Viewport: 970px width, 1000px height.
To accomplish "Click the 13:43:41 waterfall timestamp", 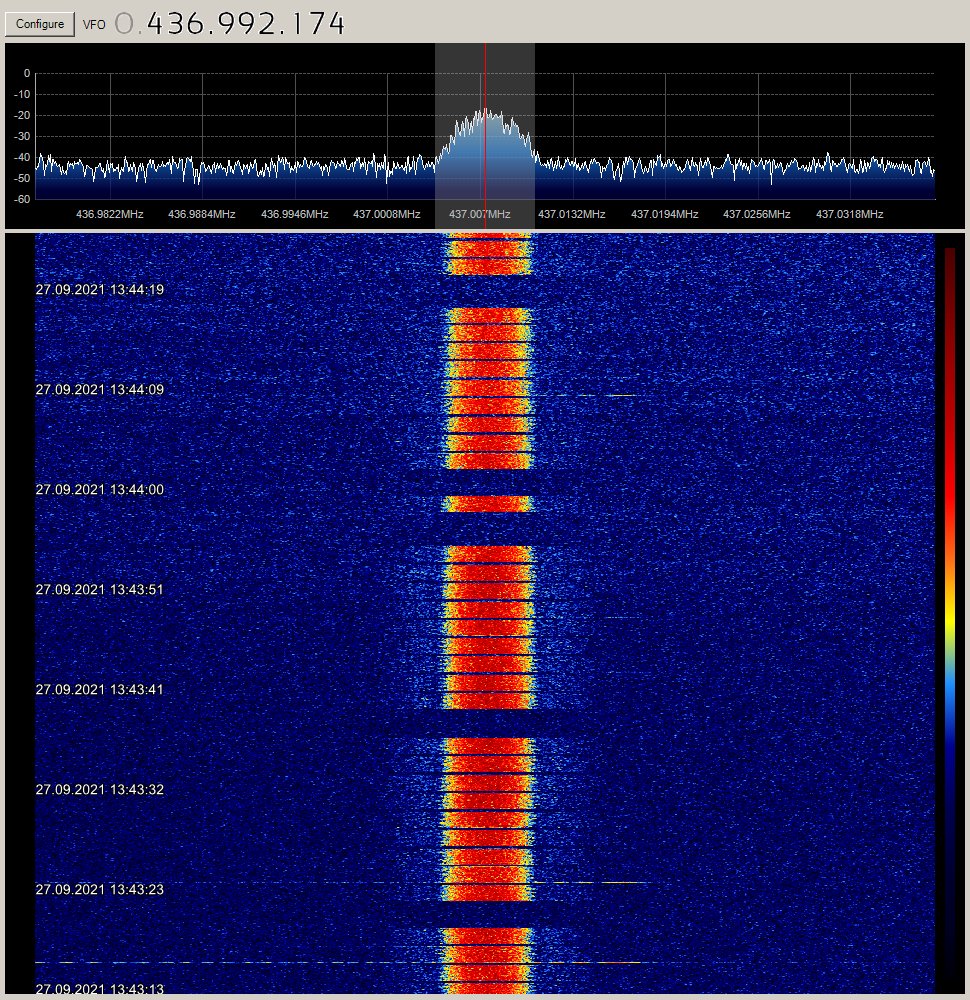I will tap(99, 690).
